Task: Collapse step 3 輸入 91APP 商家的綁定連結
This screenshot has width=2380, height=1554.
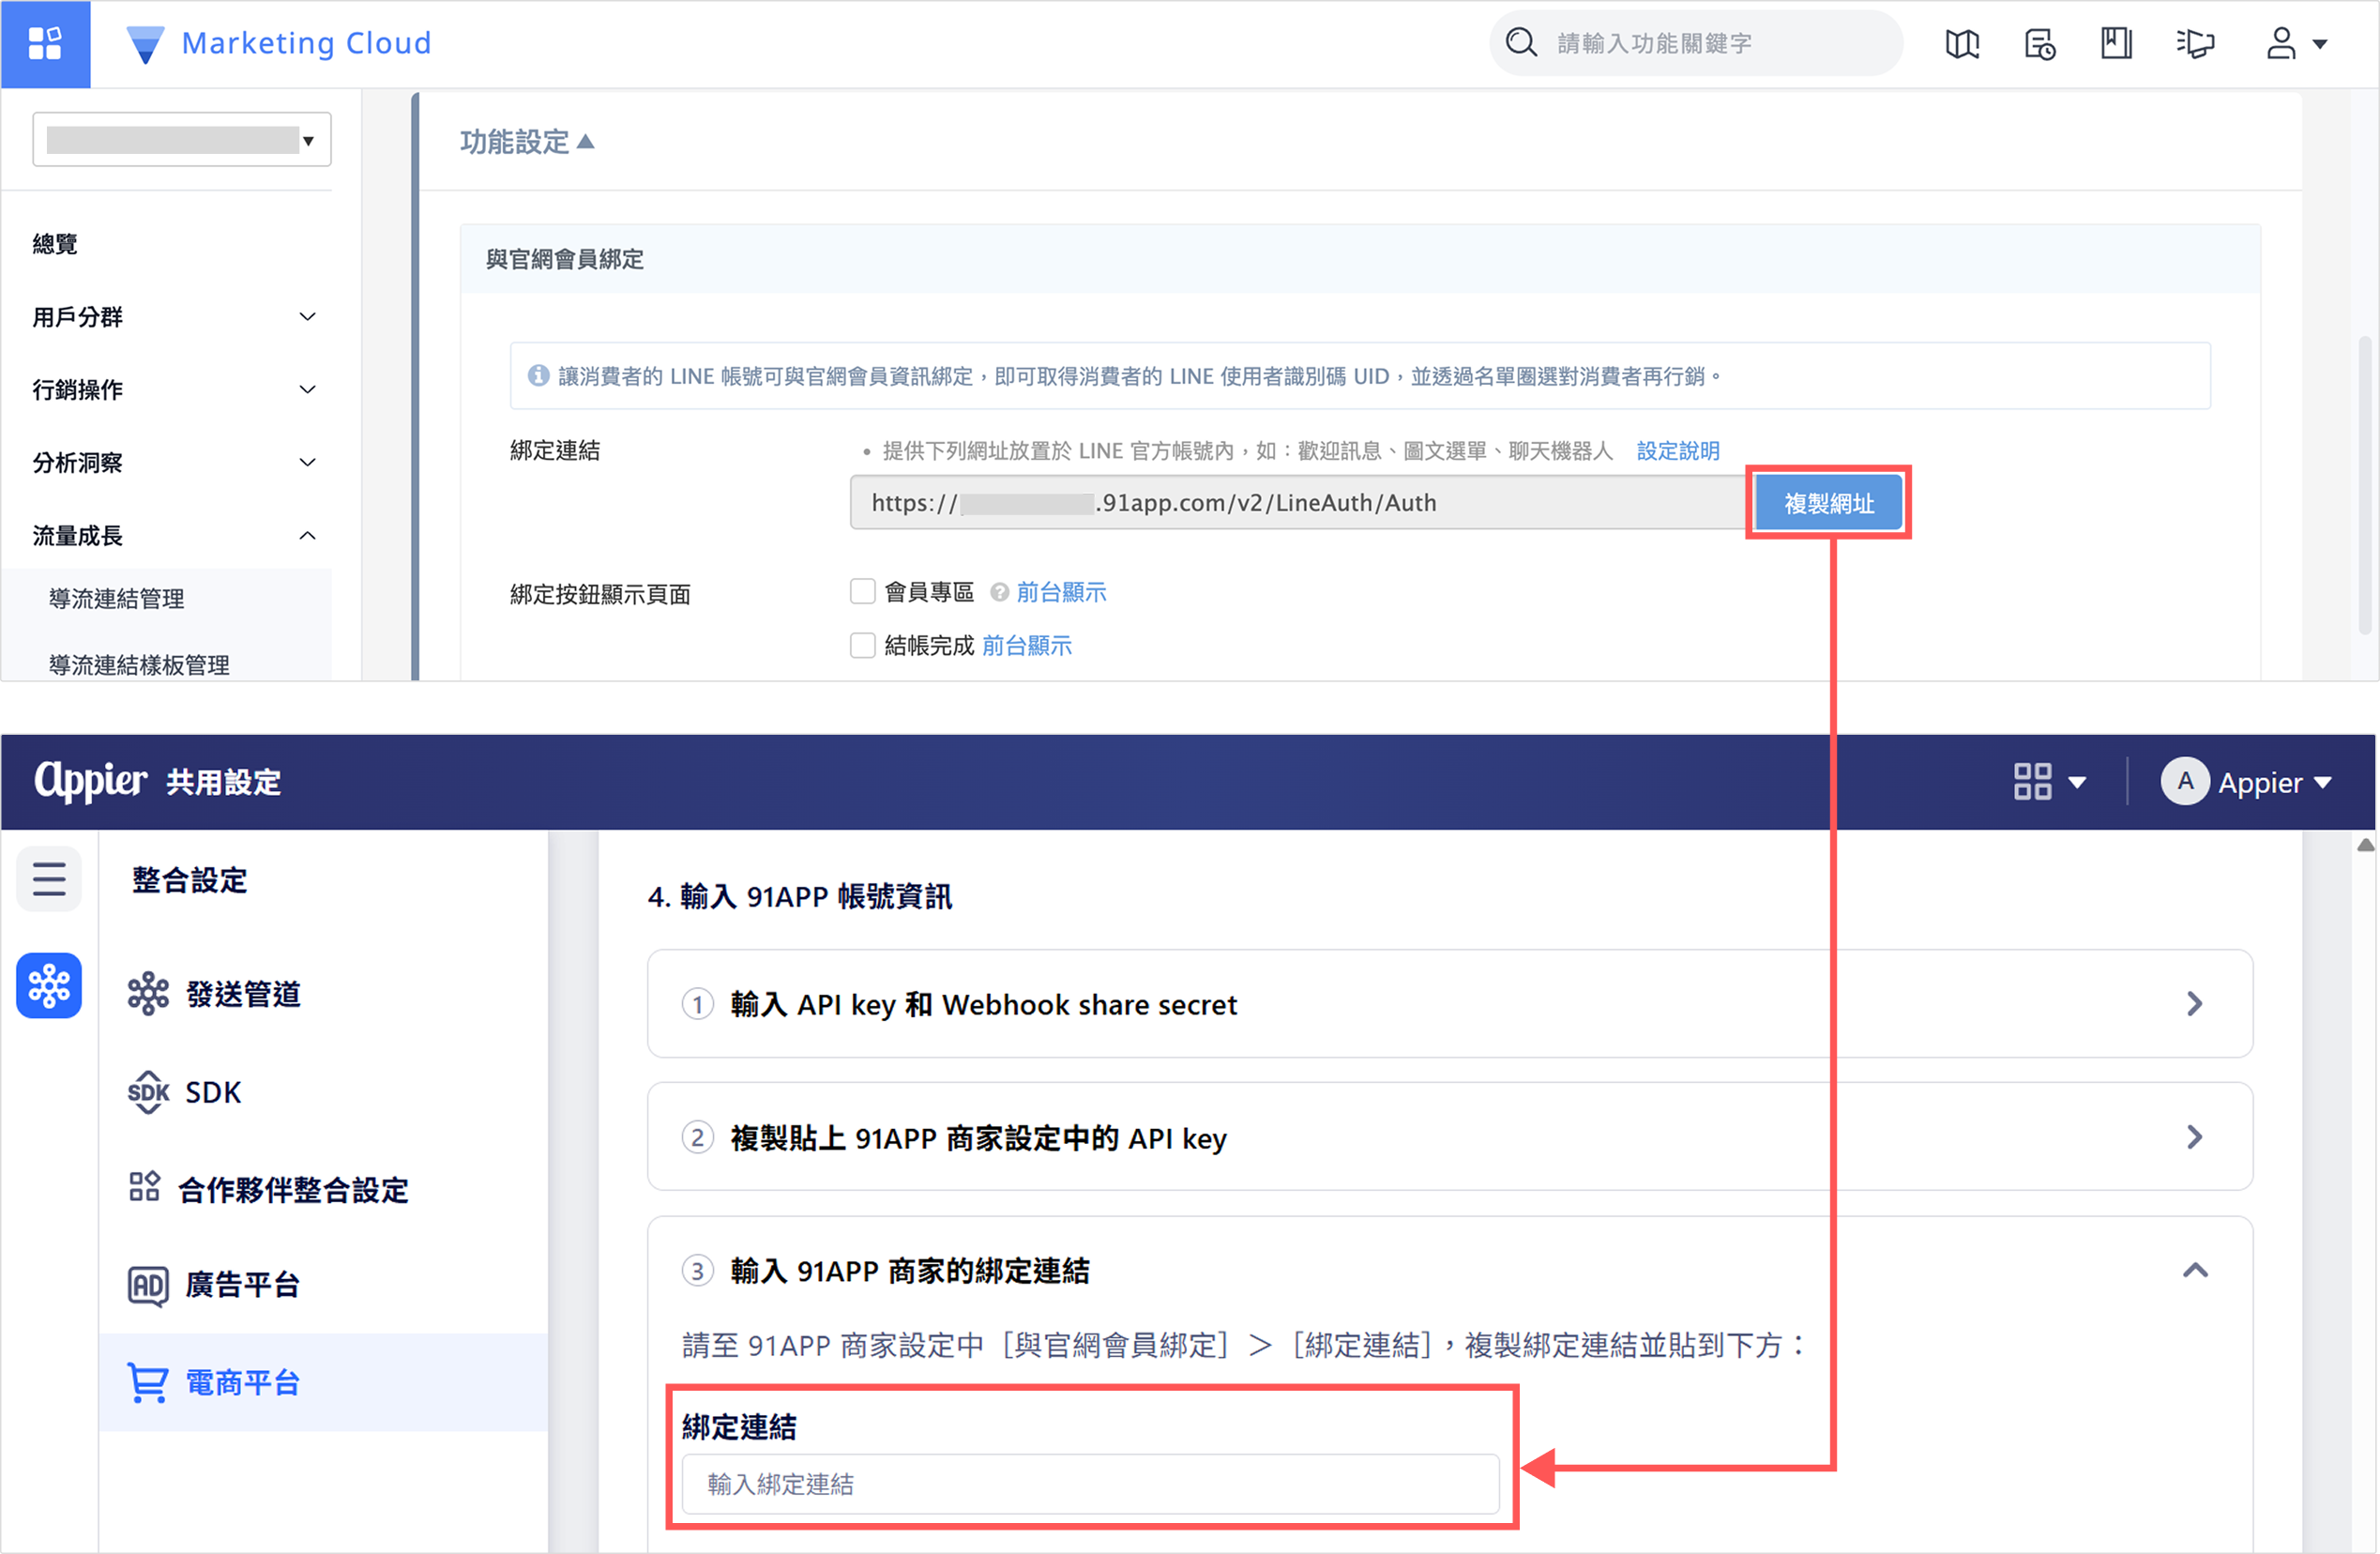Action: tap(2195, 1270)
